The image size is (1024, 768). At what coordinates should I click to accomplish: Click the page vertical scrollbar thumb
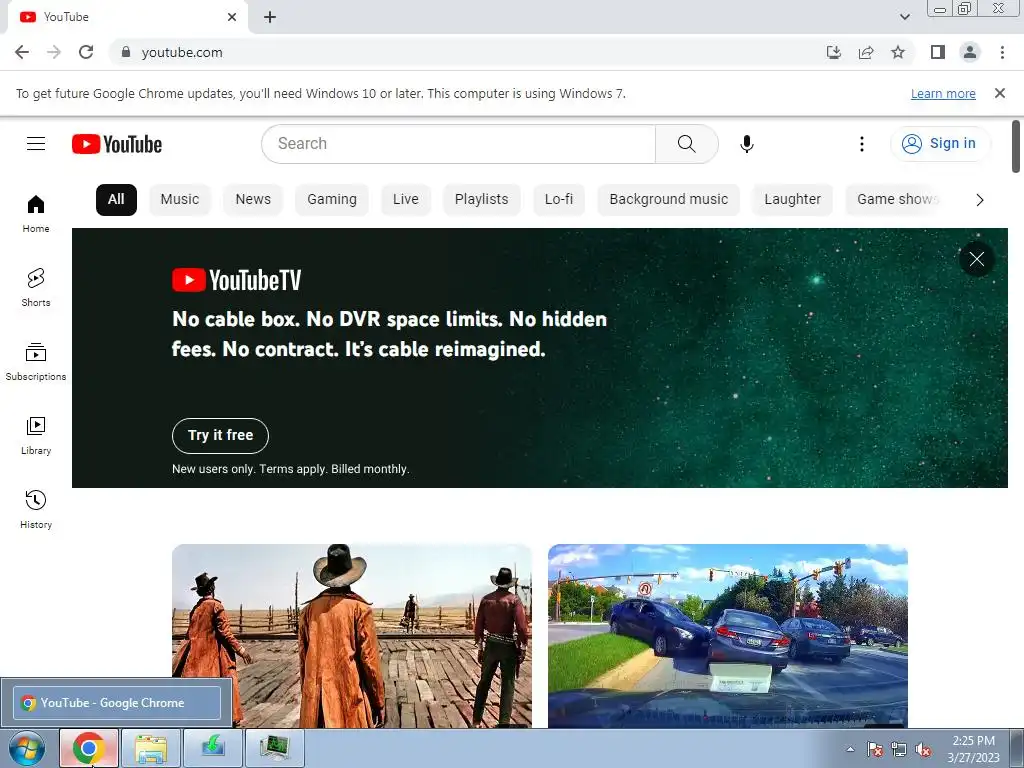coord(1016,146)
